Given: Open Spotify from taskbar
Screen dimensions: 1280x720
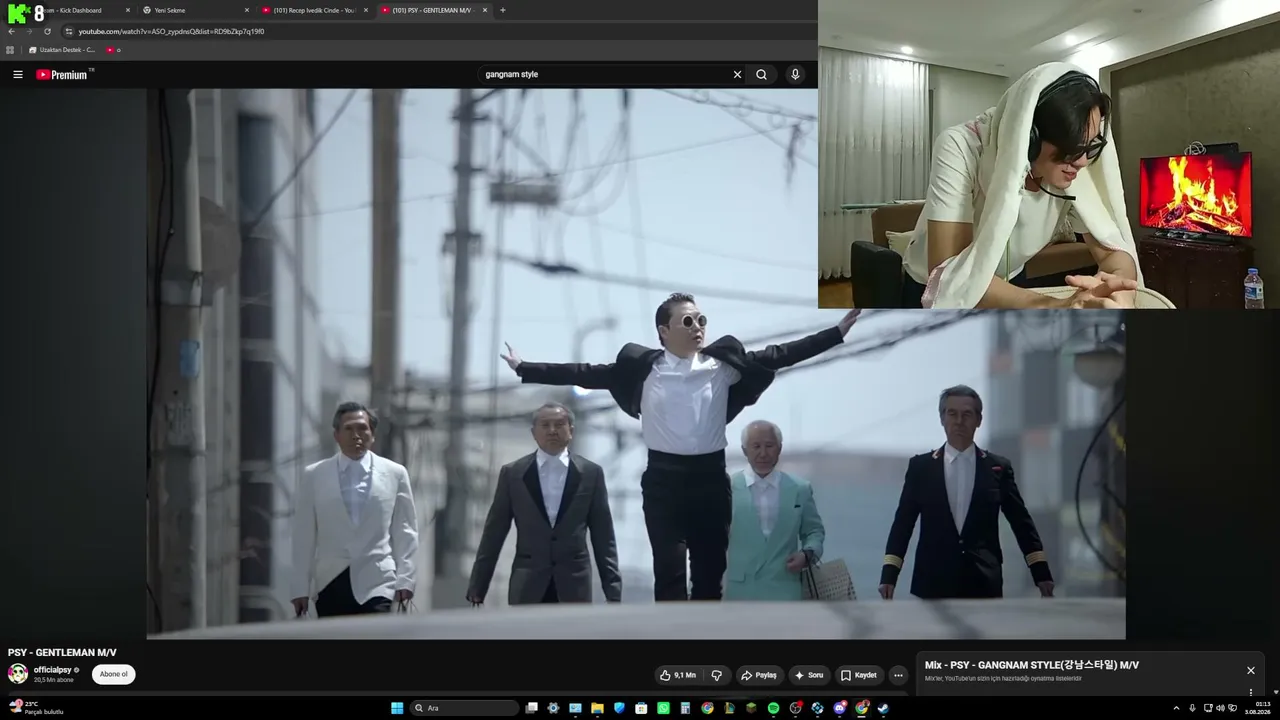Looking at the screenshot, I should pos(773,708).
